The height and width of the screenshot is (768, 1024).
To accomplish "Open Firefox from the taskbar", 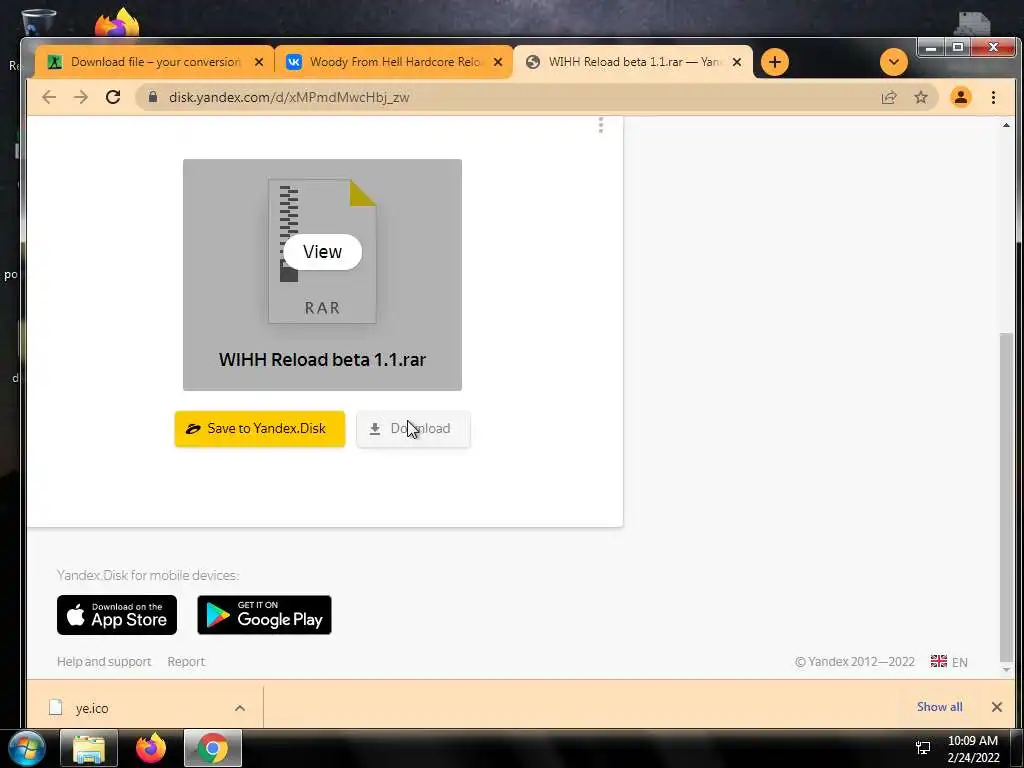I will tap(151, 749).
